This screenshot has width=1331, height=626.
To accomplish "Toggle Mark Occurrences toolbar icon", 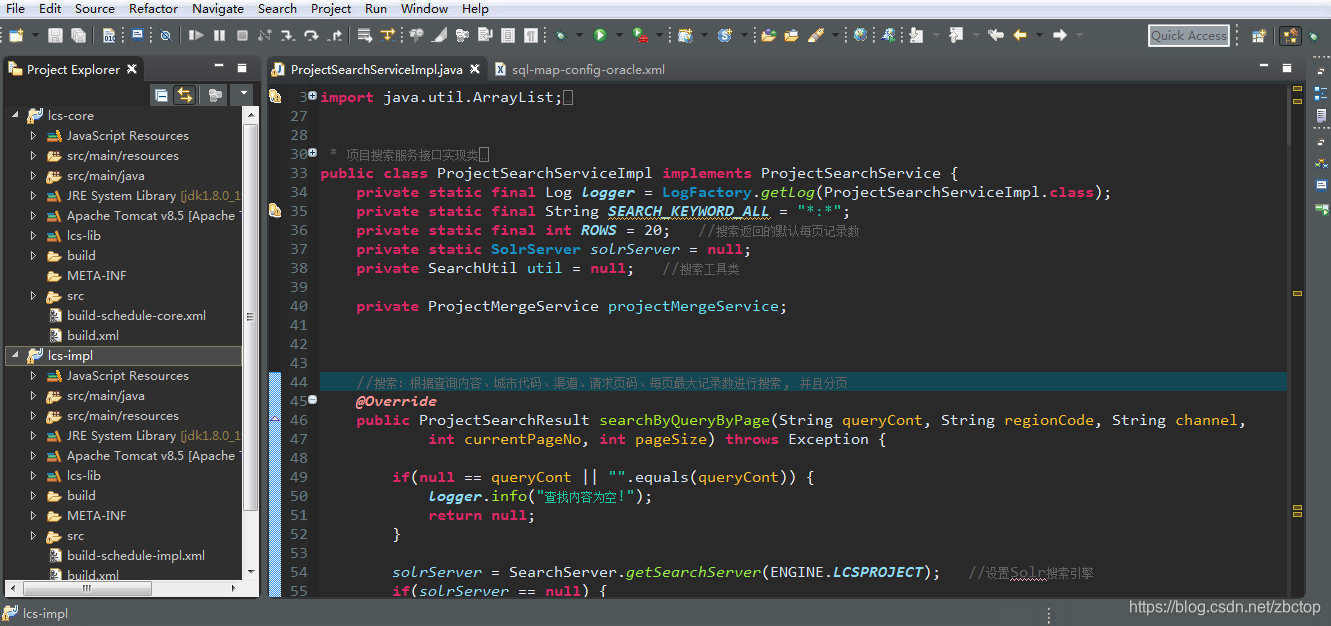I will click(x=438, y=35).
